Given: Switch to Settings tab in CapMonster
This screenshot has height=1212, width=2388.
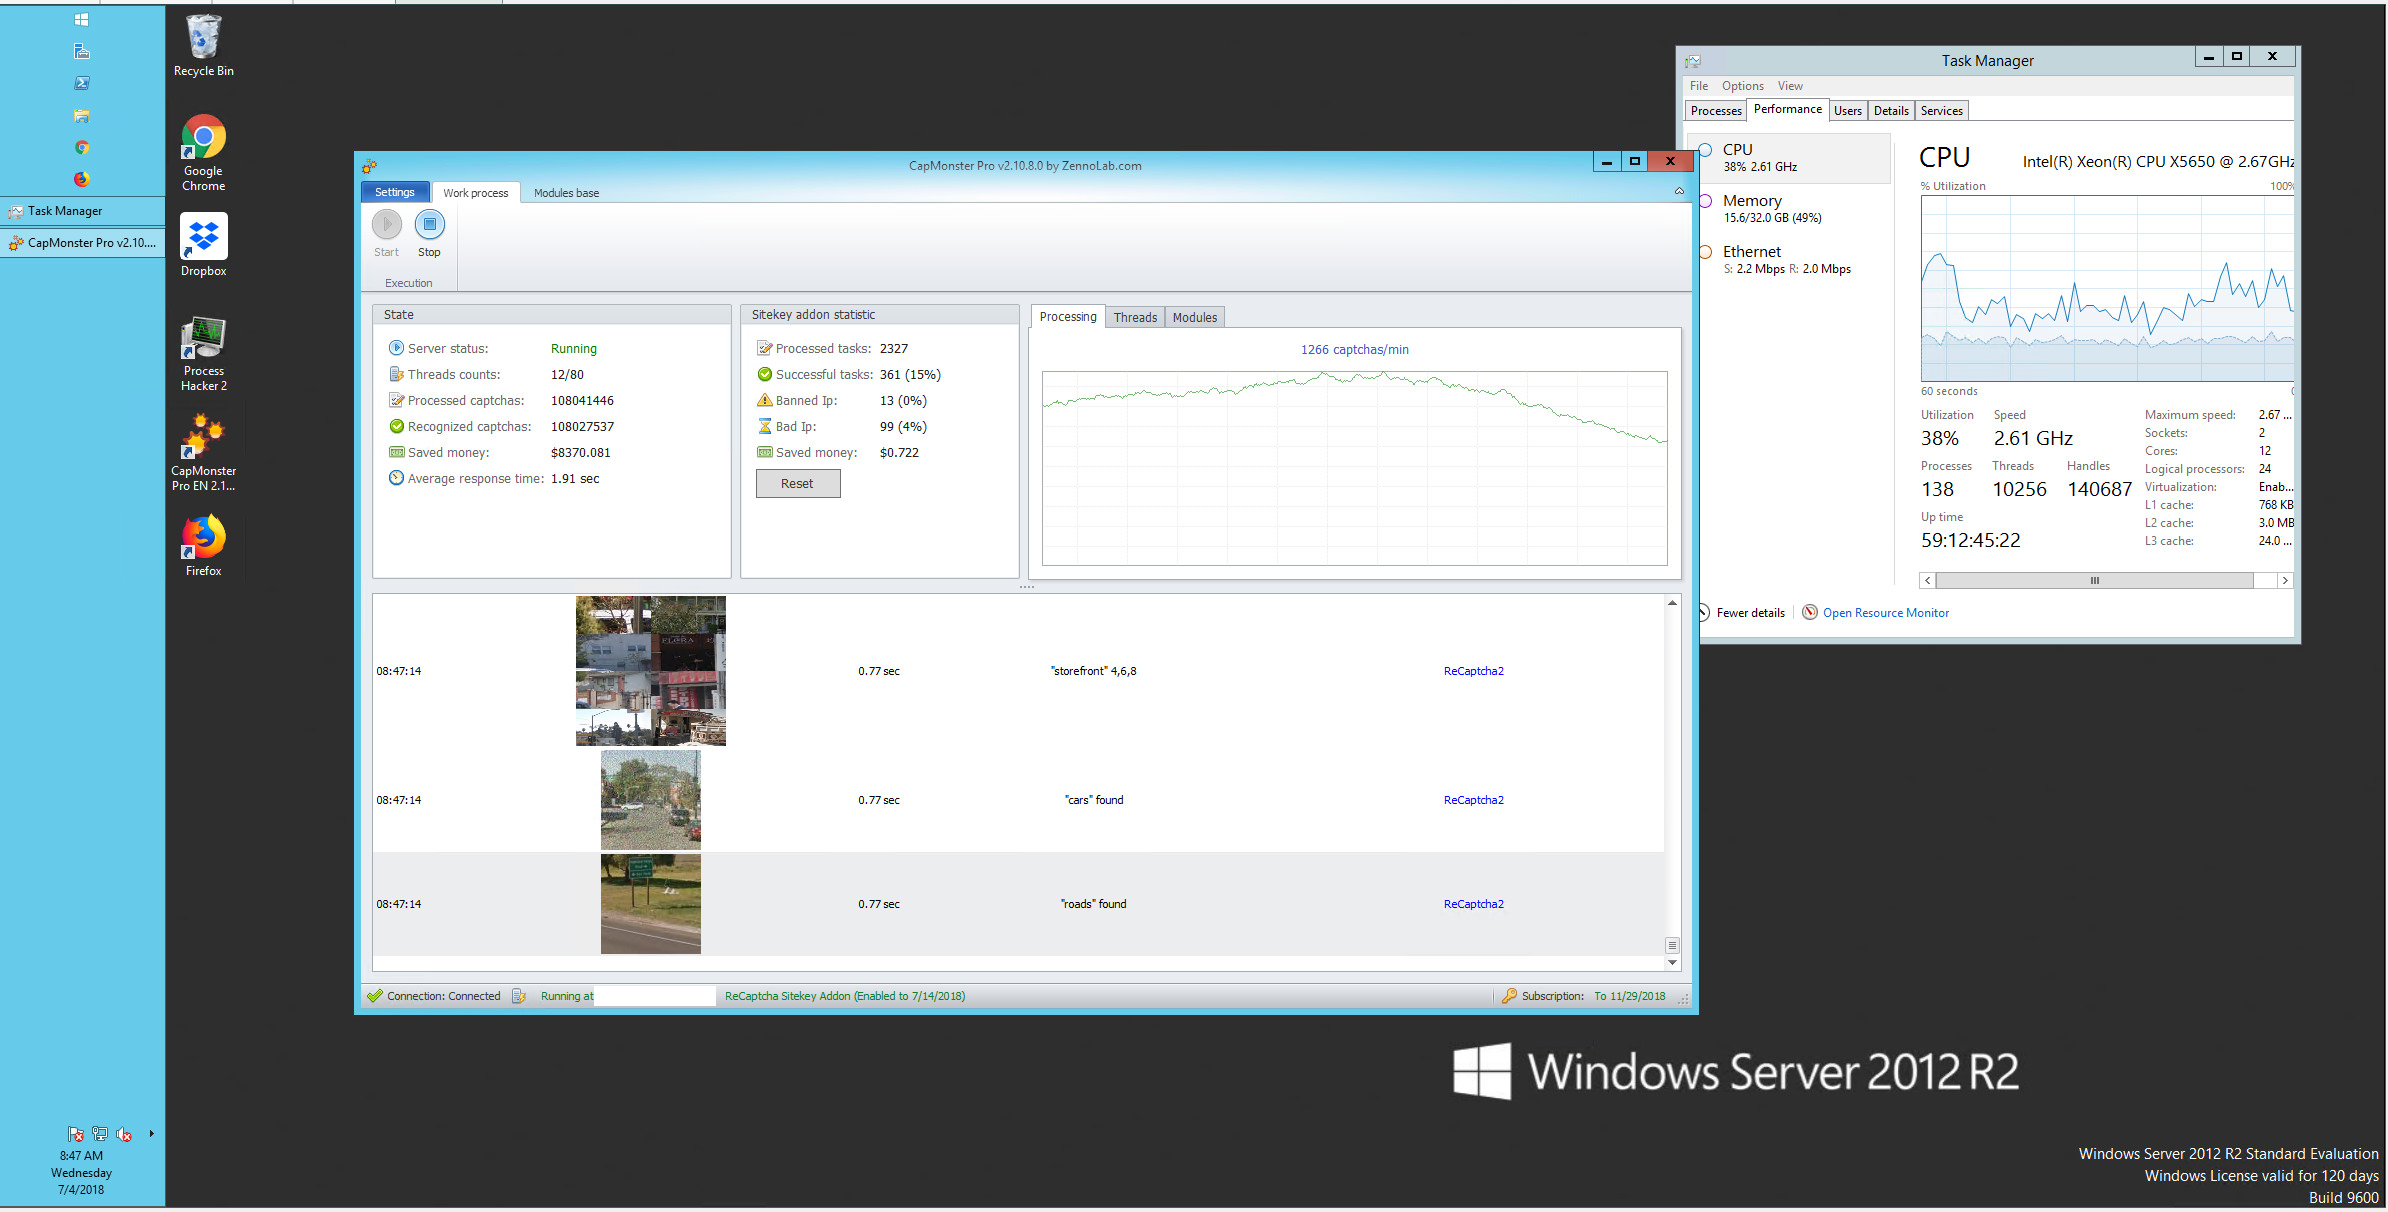Looking at the screenshot, I should tap(395, 192).
